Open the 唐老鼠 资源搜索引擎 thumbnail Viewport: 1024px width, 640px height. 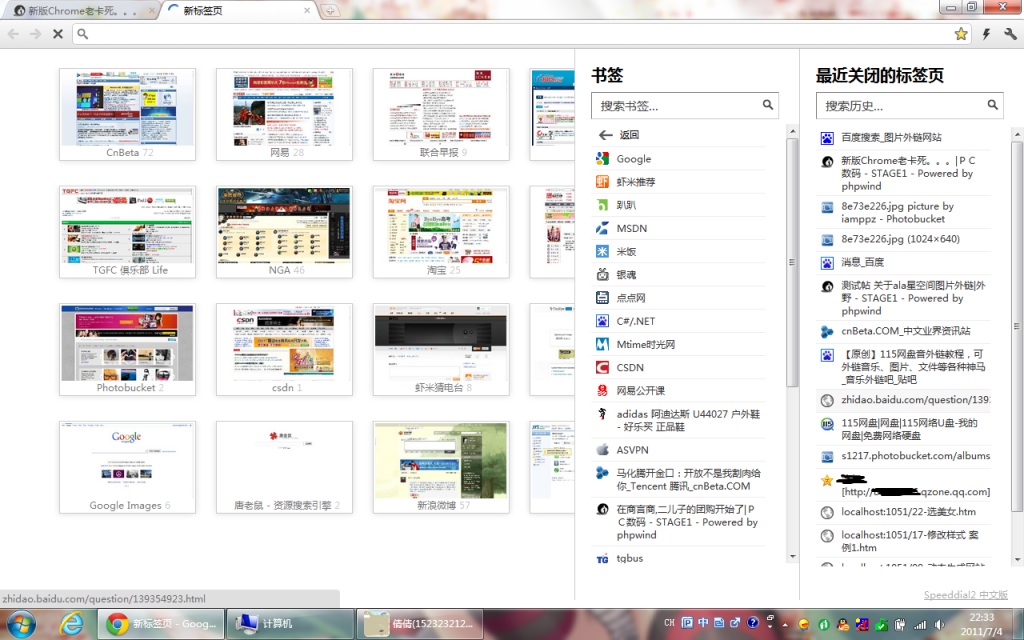tap(284, 467)
